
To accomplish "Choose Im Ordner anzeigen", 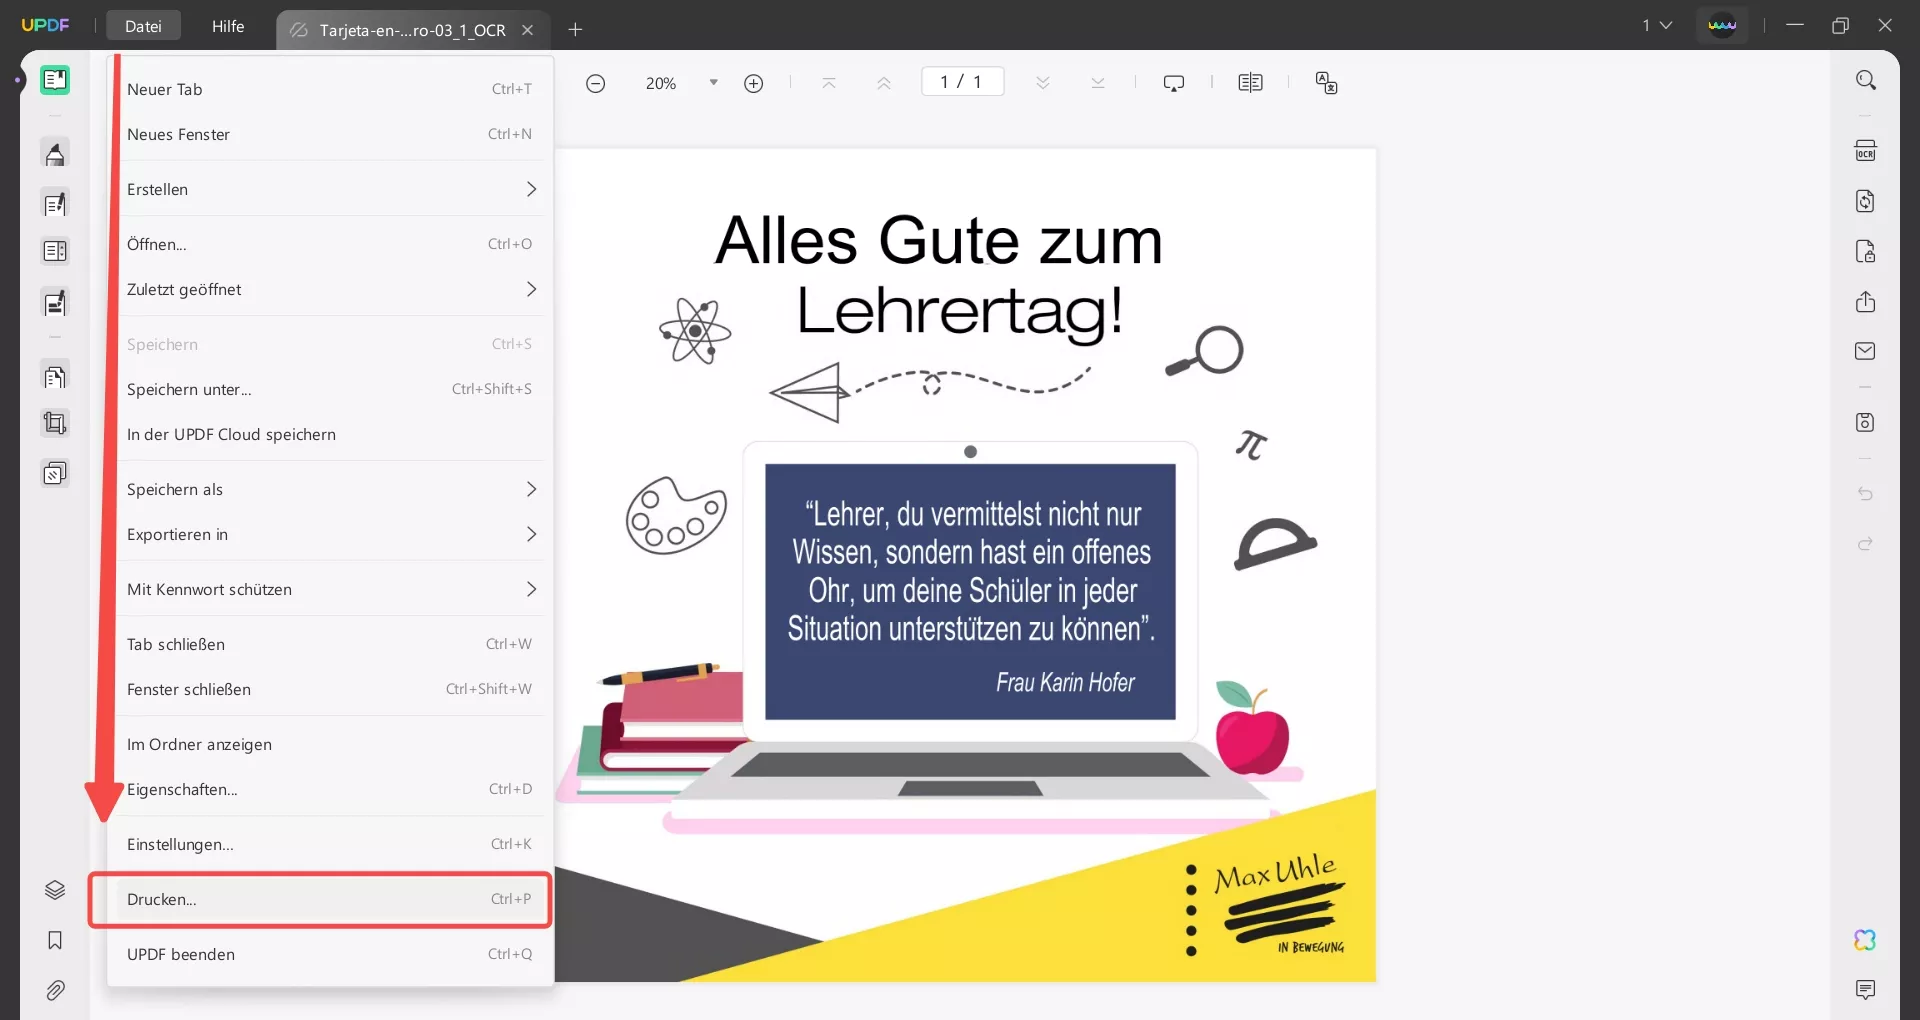I will (x=330, y=744).
